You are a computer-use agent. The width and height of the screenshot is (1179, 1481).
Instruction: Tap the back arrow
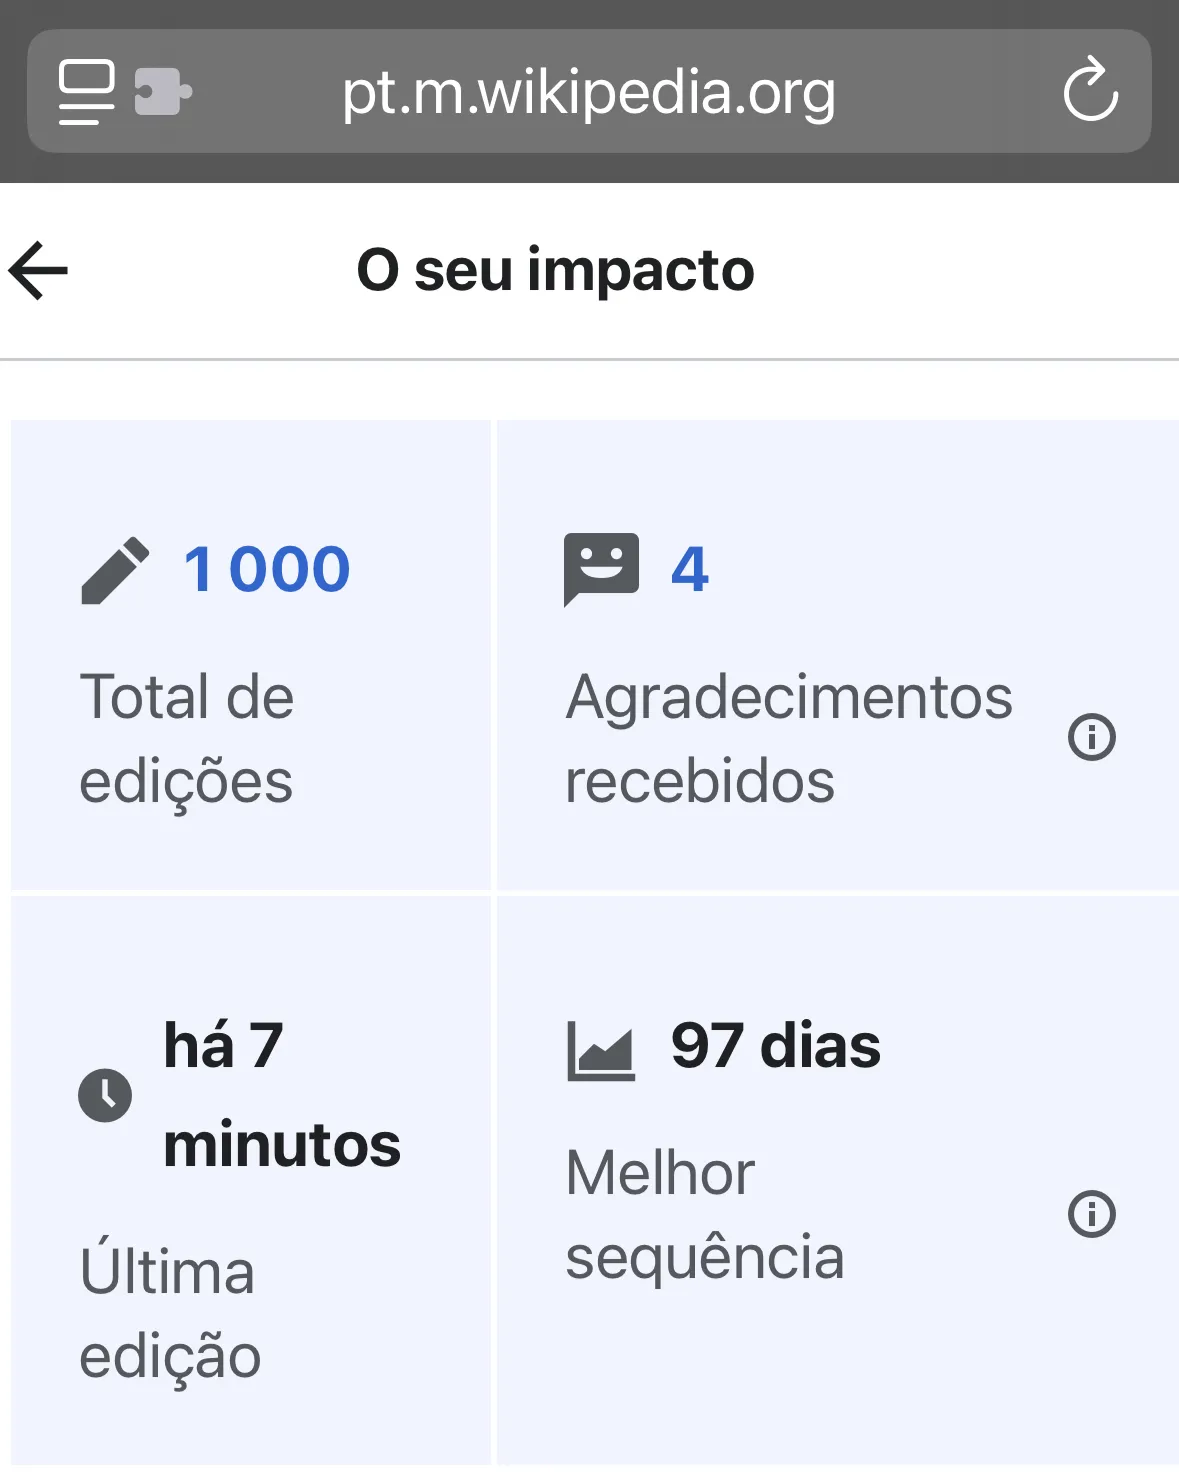click(38, 270)
